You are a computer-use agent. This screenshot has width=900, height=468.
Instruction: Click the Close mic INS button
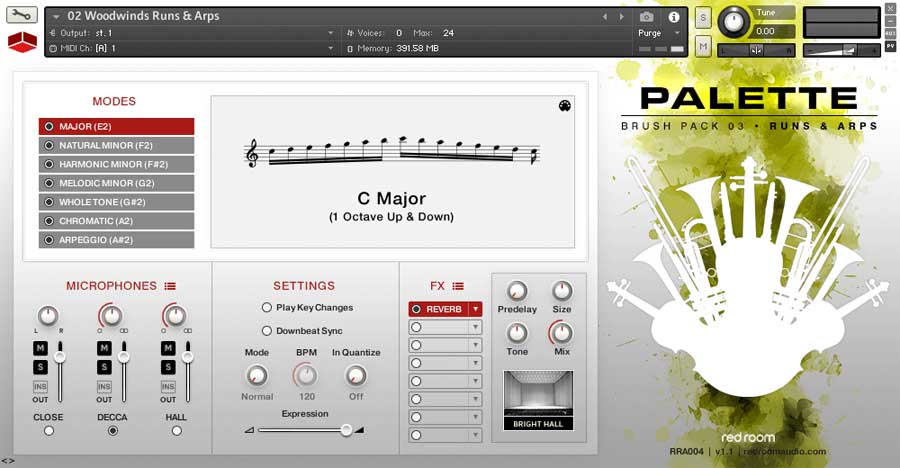click(40, 386)
